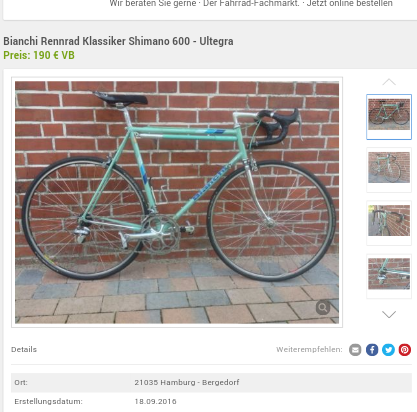Show previous thumbnails with up chevron
Viewport: 417px width, 412px height.
point(389,82)
